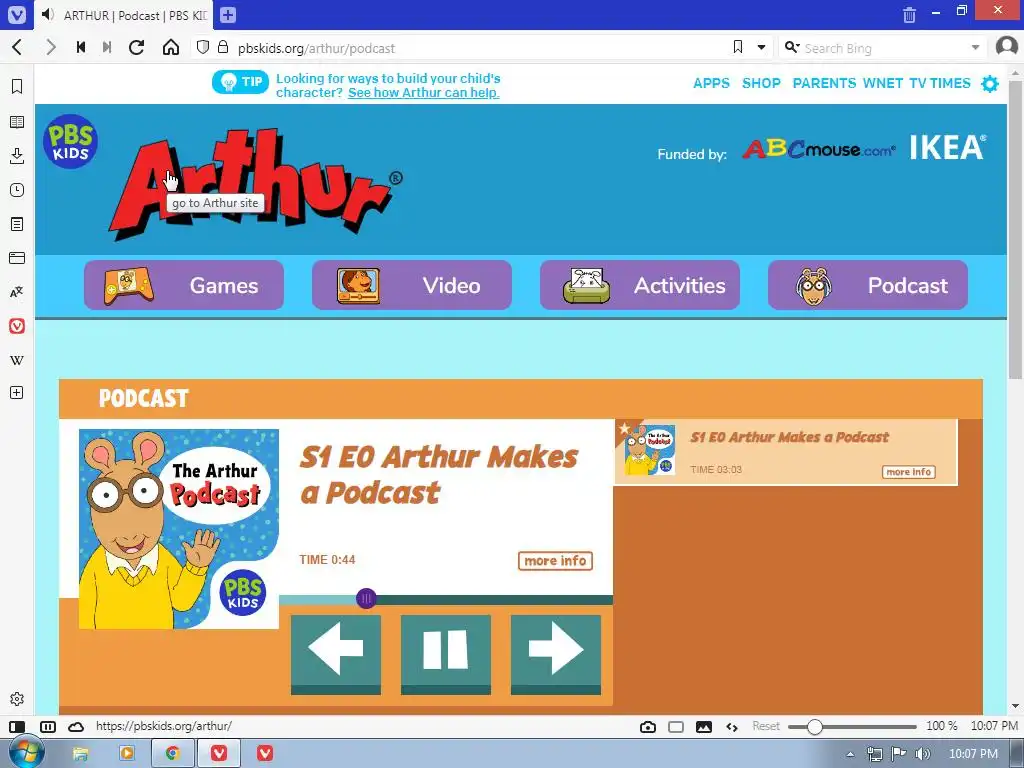Select S1 E0 episode in playlist
The image size is (1024, 768).
(786, 452)
